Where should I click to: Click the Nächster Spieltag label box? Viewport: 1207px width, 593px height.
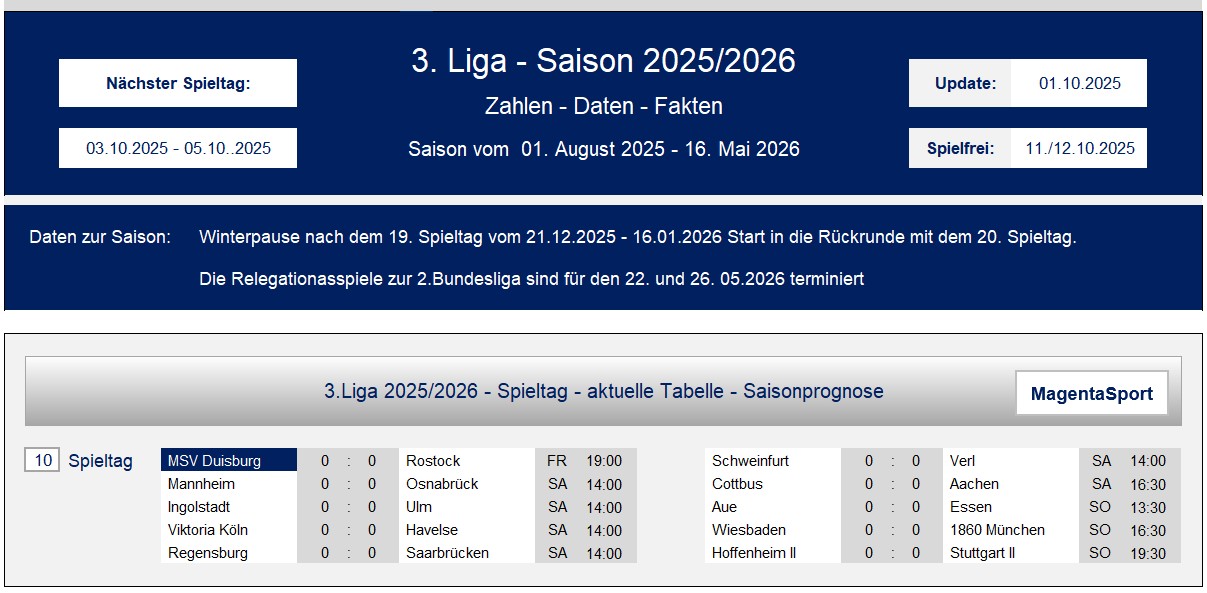(x=178, y=83)
